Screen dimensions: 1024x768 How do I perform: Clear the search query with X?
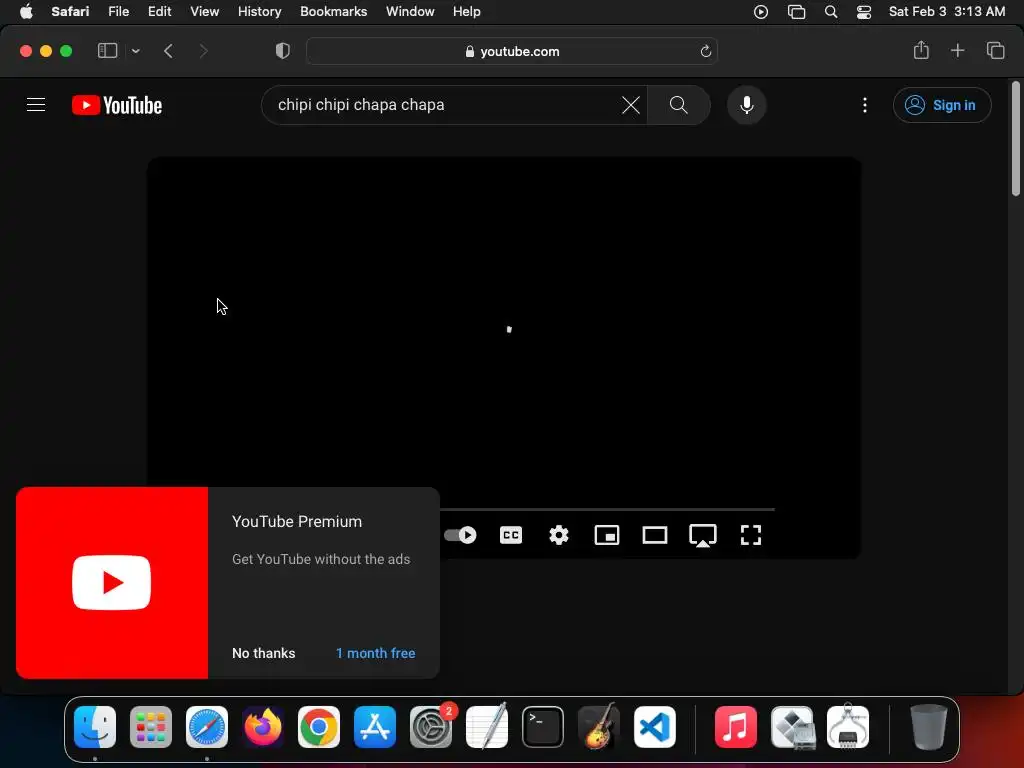[631, 104]
